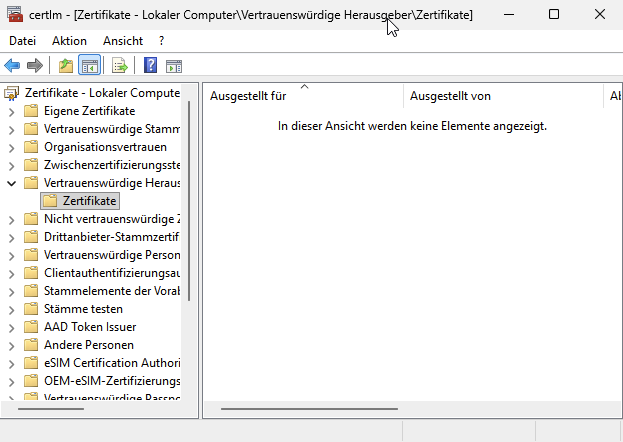Click the Back arrow toolbar icon

(x=12, y=66)
